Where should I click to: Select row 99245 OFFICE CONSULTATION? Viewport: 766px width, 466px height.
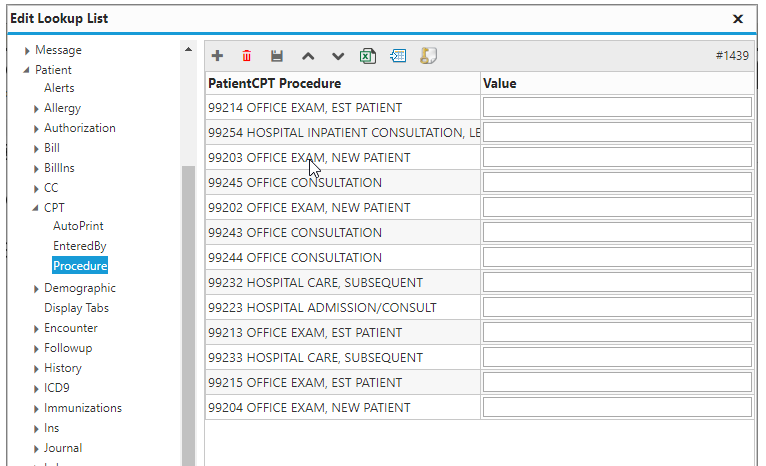(342, 183)
